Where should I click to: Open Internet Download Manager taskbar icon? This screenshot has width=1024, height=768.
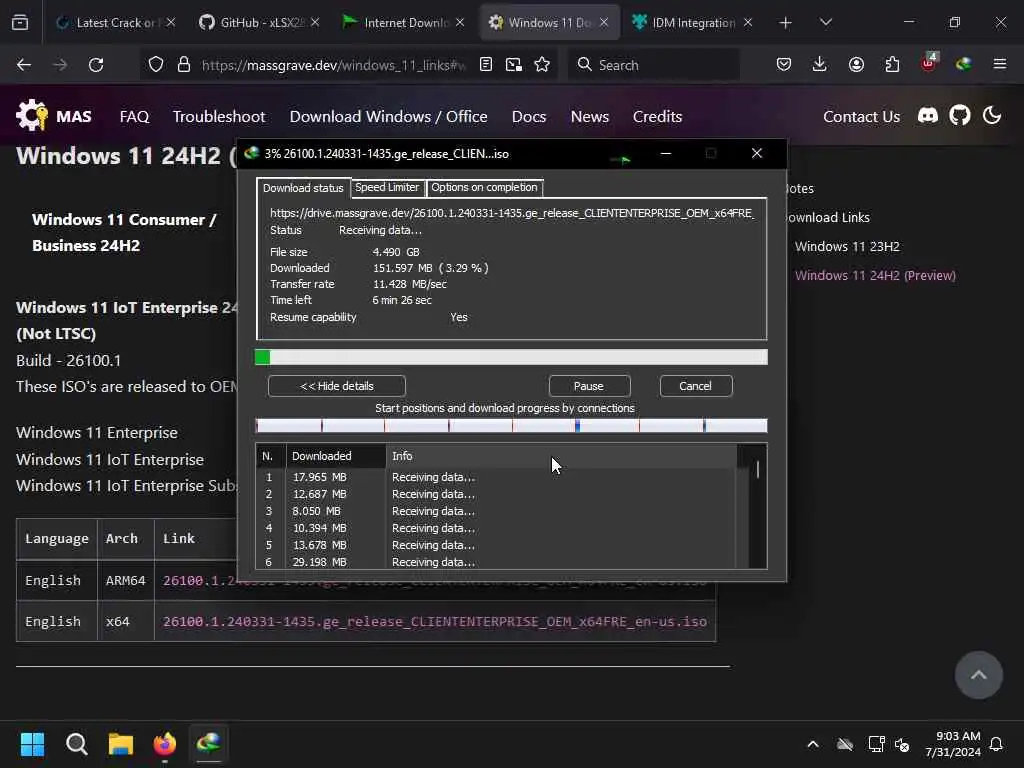coord(209,744)
